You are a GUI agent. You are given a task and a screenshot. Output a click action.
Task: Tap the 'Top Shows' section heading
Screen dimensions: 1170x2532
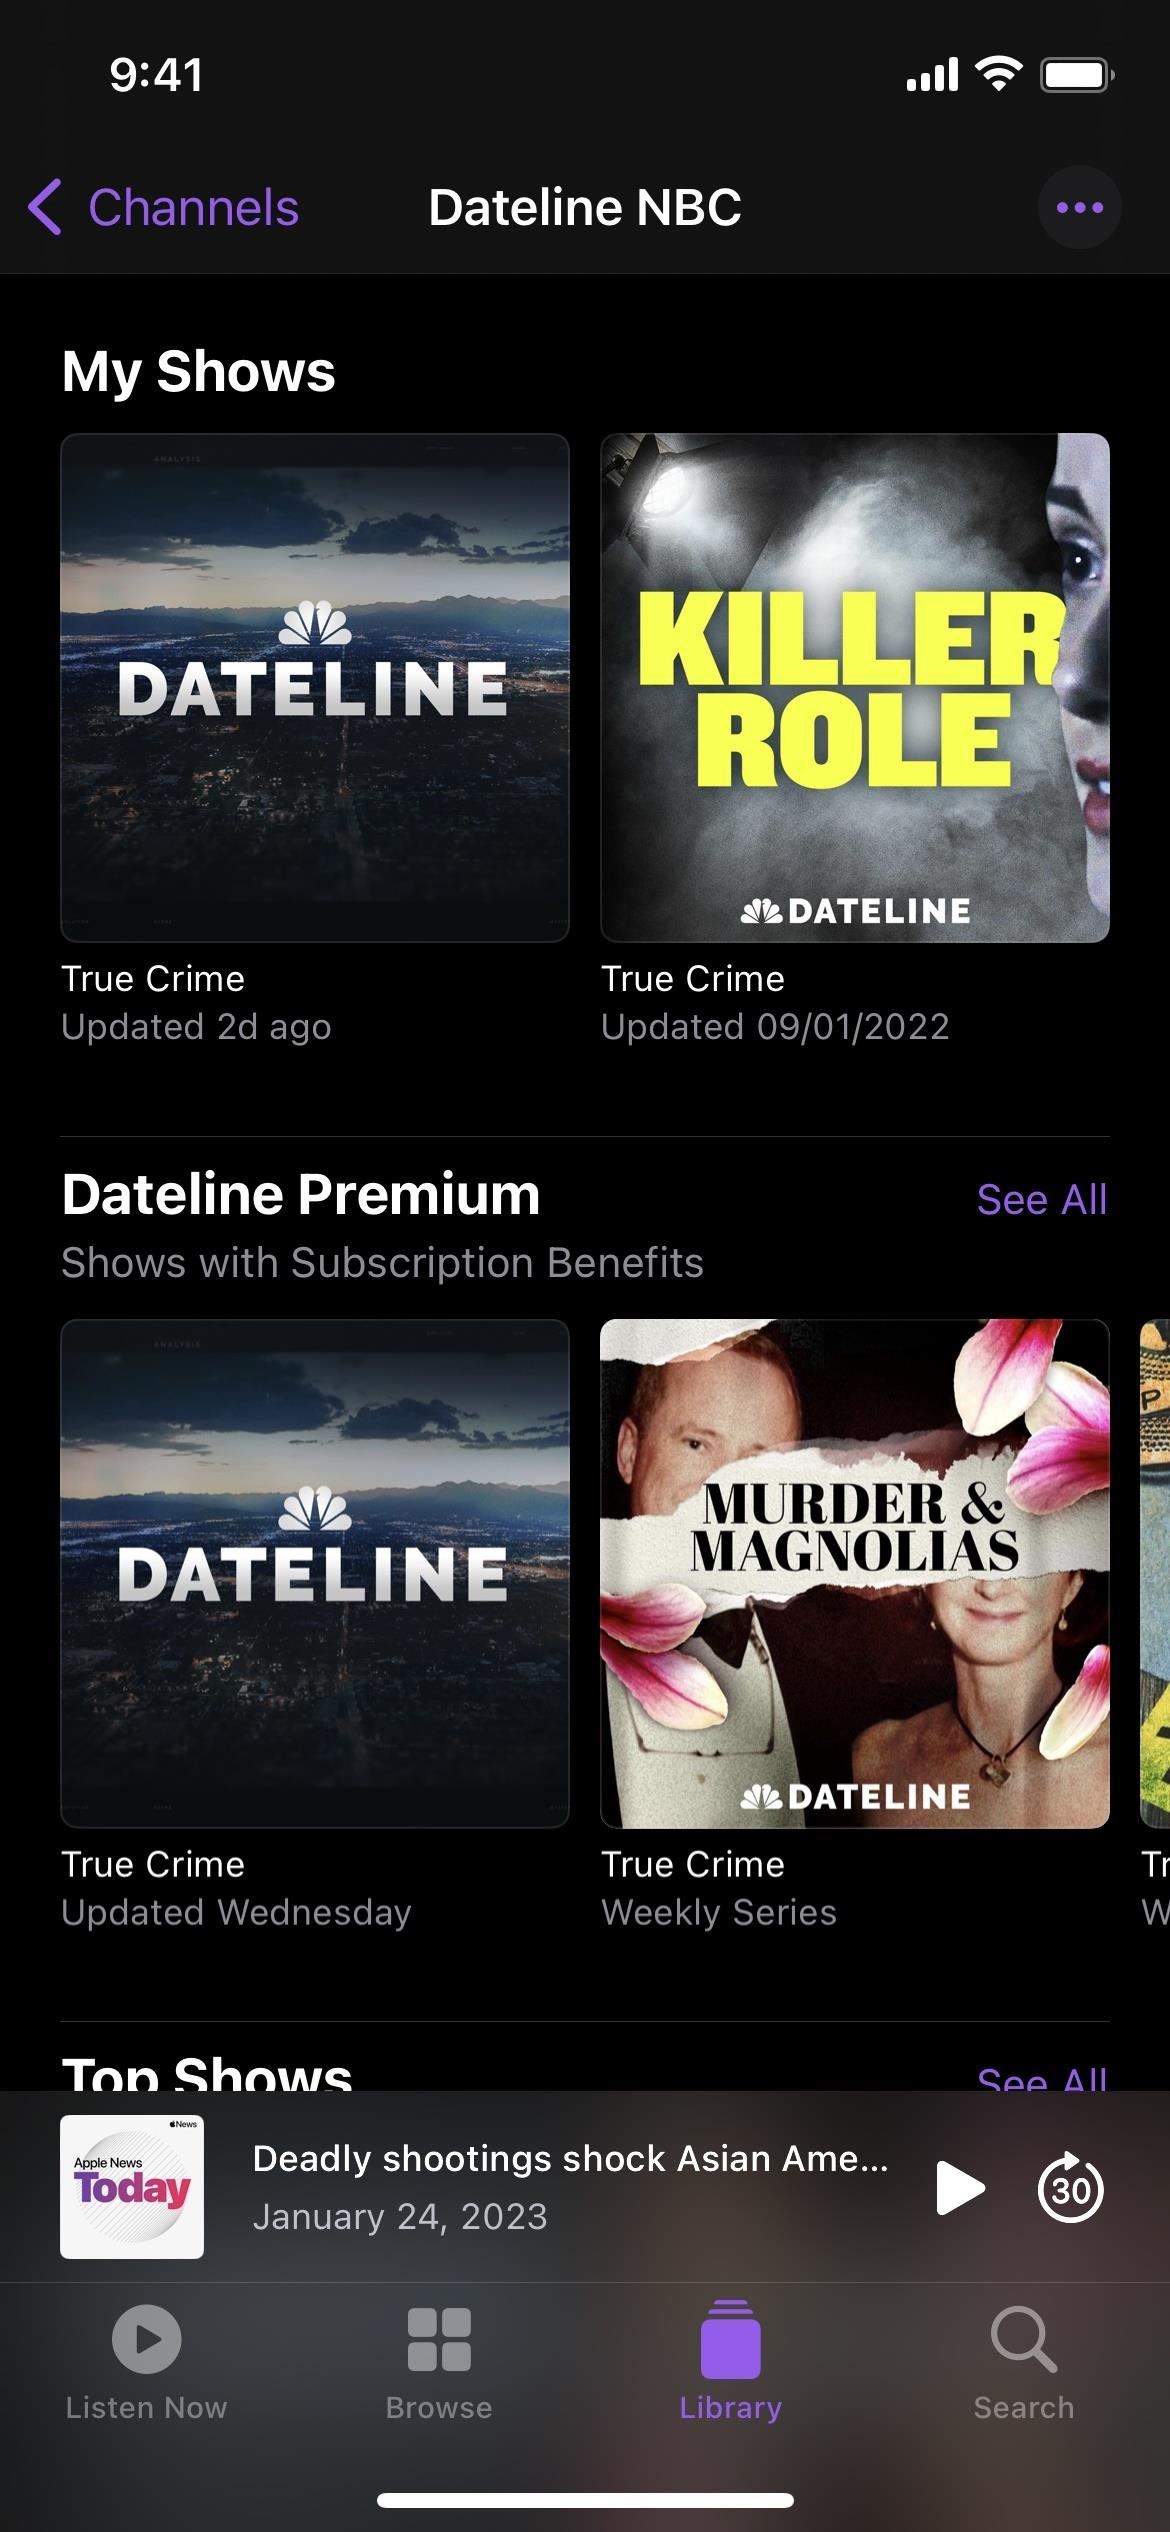tap(207, 2074)
